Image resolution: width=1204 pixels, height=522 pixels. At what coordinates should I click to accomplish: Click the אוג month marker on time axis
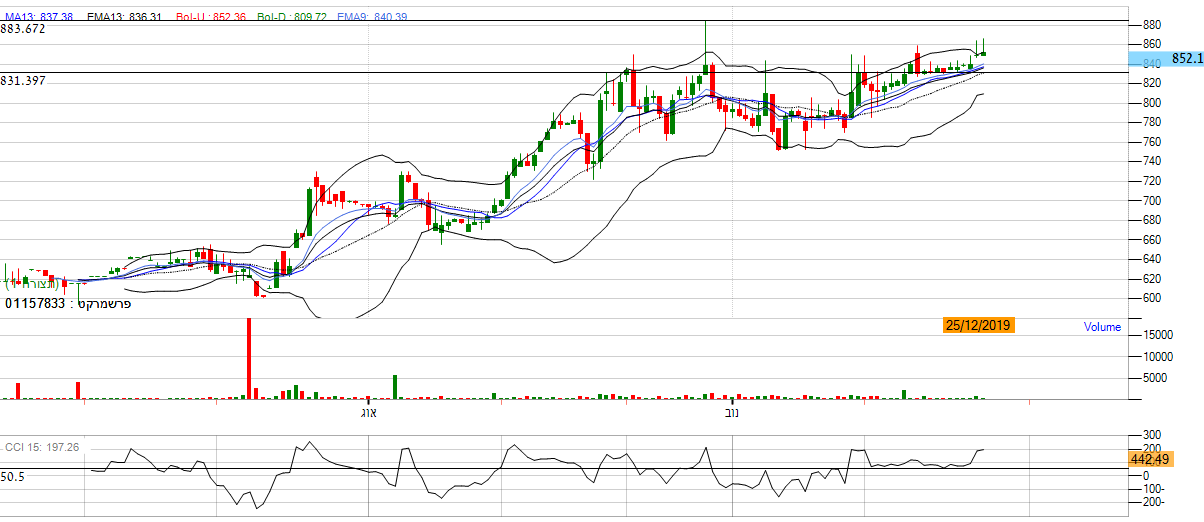367,412
